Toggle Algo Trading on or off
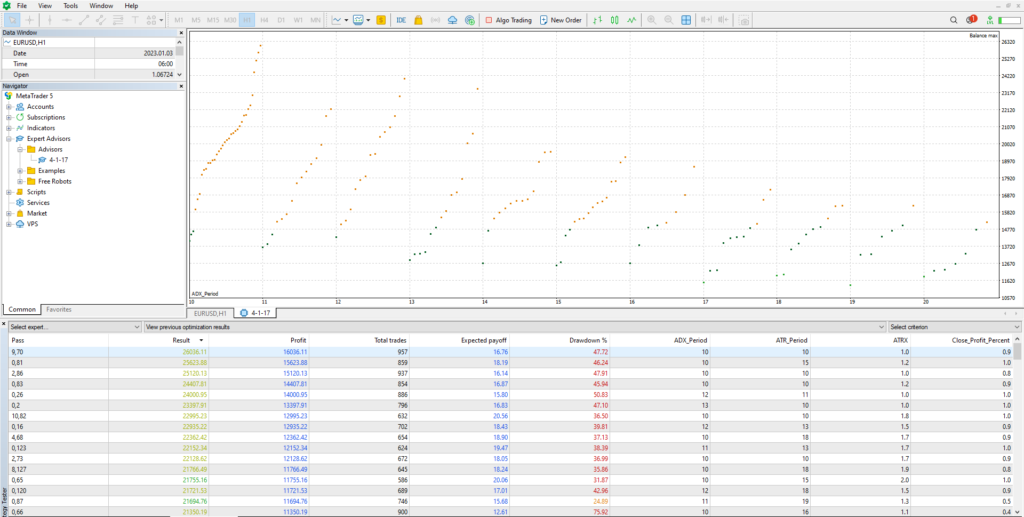This screenshot has height=517, width=1024. [508, 19]
